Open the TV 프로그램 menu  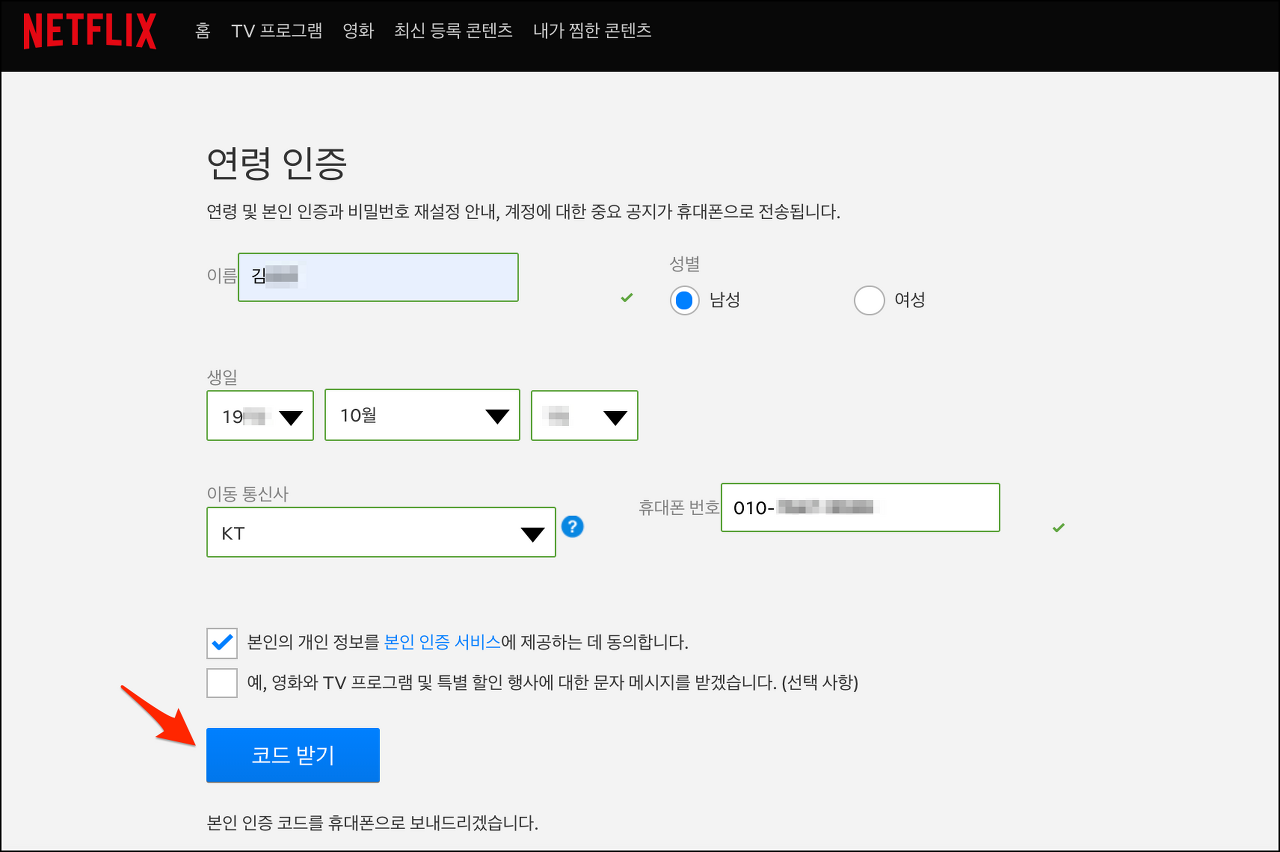tap(277, 30)
